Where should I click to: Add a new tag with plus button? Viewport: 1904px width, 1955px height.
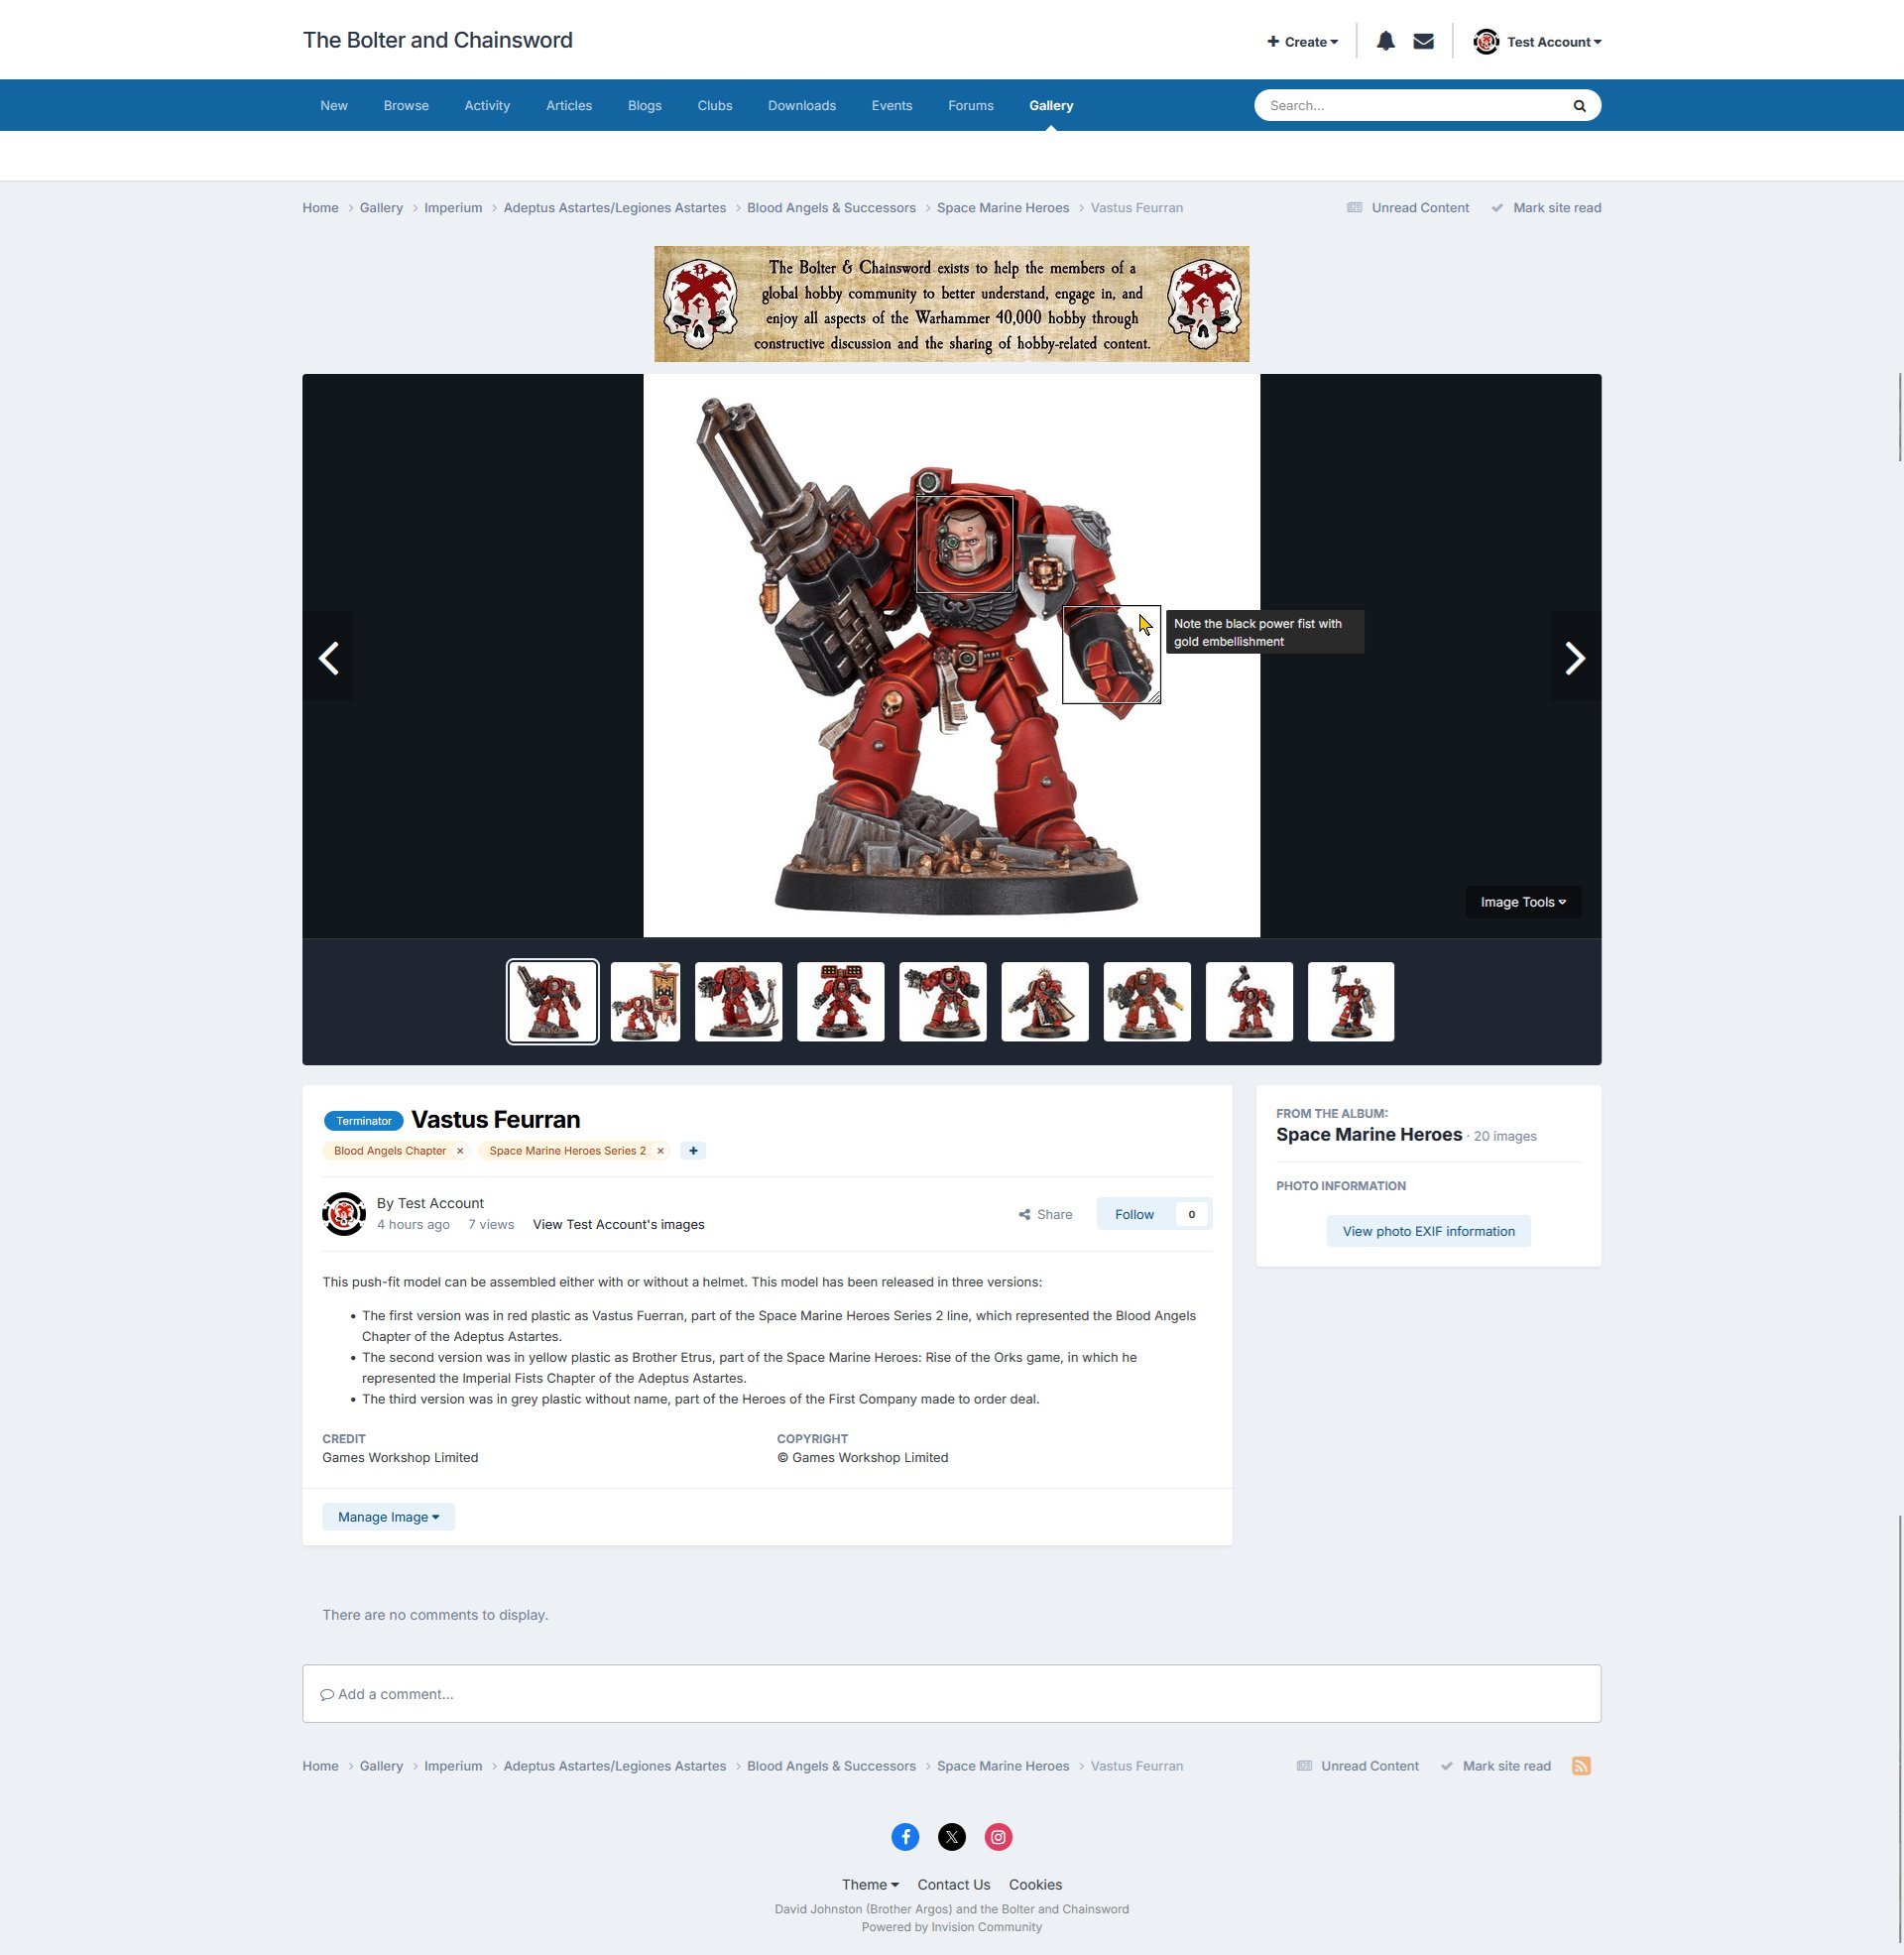693,1151
